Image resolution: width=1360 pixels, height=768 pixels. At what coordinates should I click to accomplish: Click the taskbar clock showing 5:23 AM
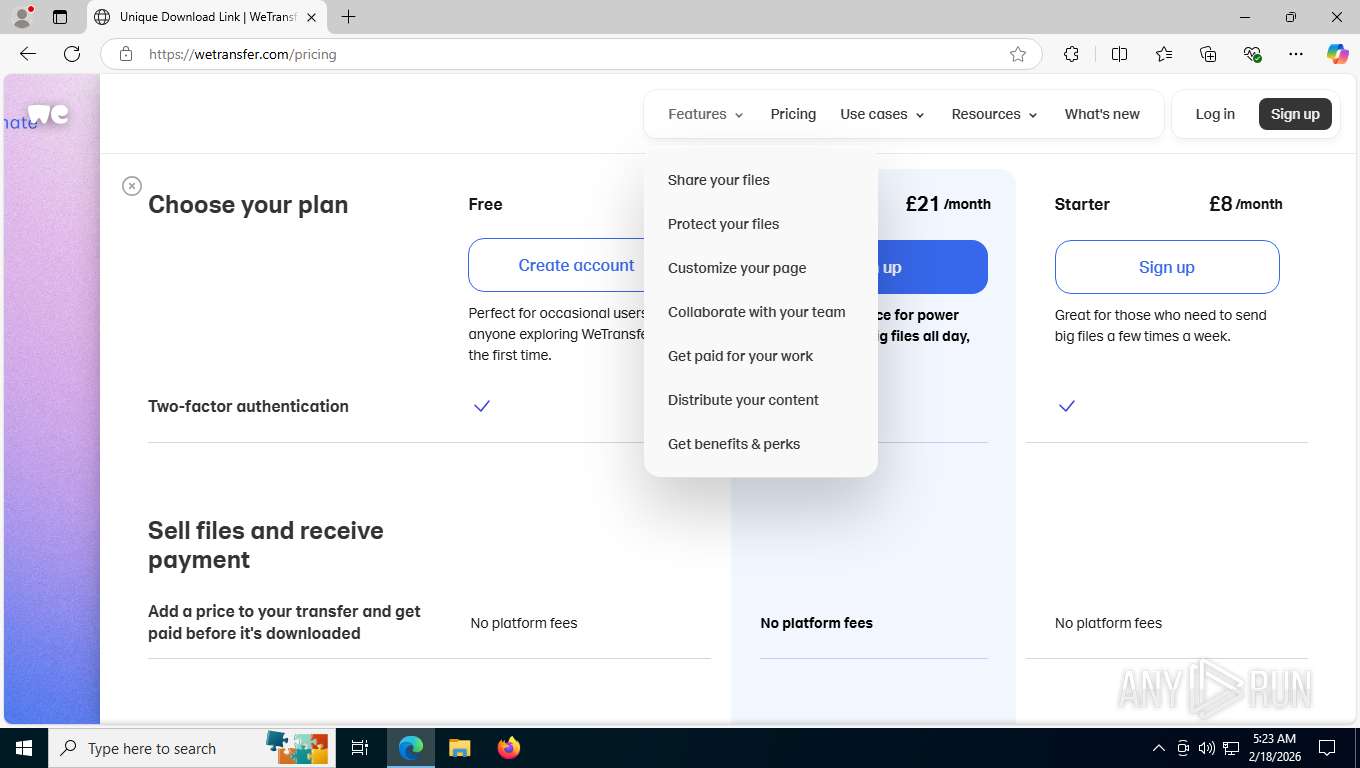(1274, 748)
